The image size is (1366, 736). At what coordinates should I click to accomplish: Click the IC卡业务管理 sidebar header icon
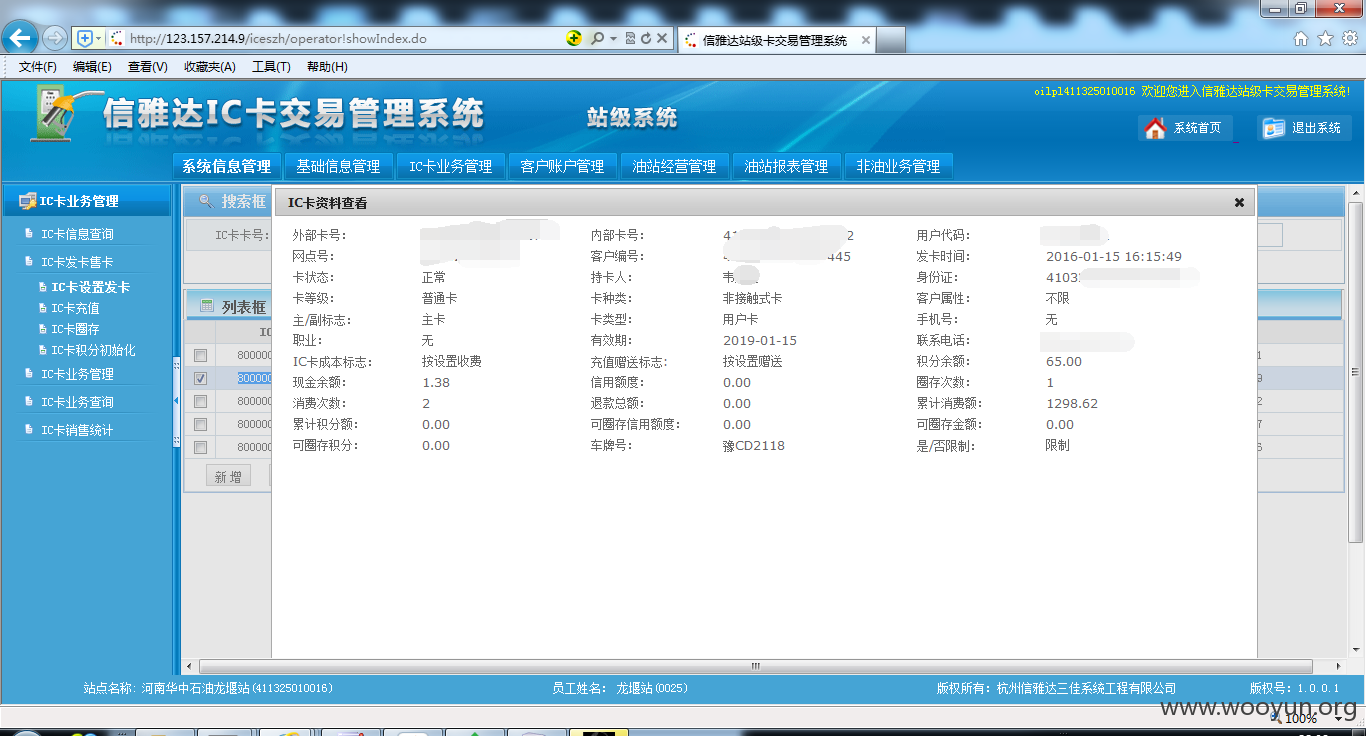pos(27,201)
